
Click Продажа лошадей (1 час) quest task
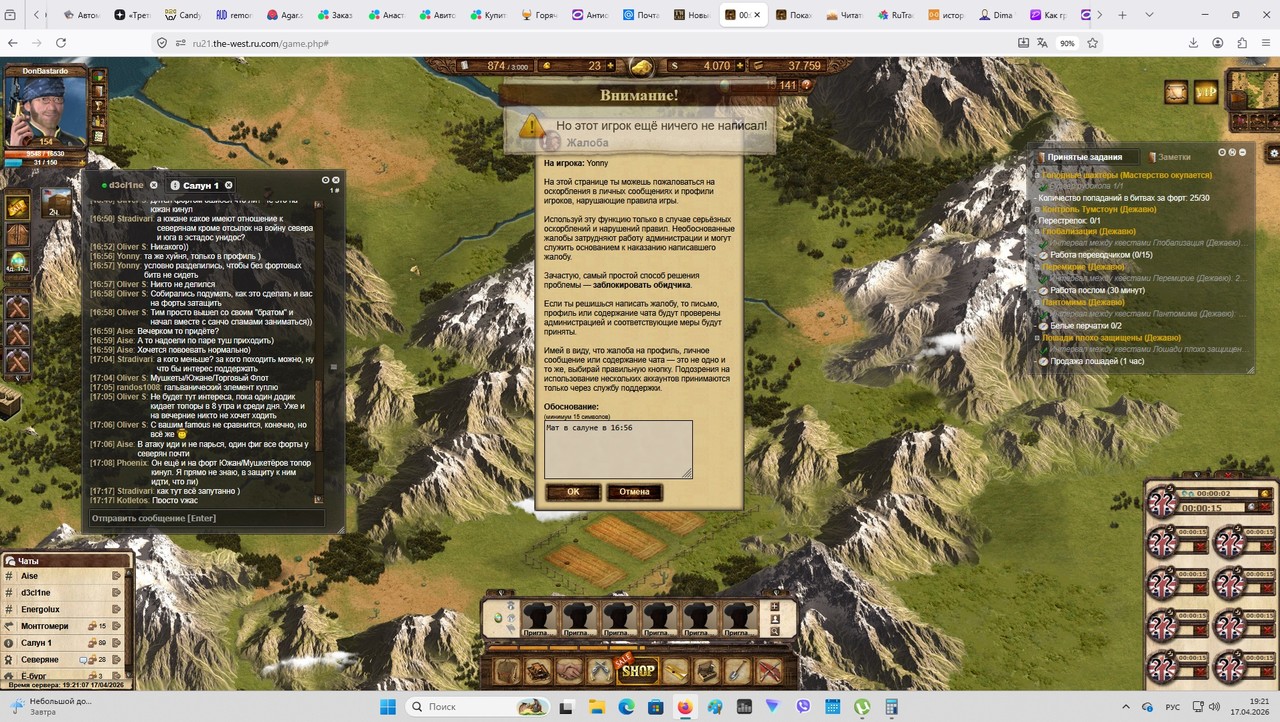(1099, 361)
